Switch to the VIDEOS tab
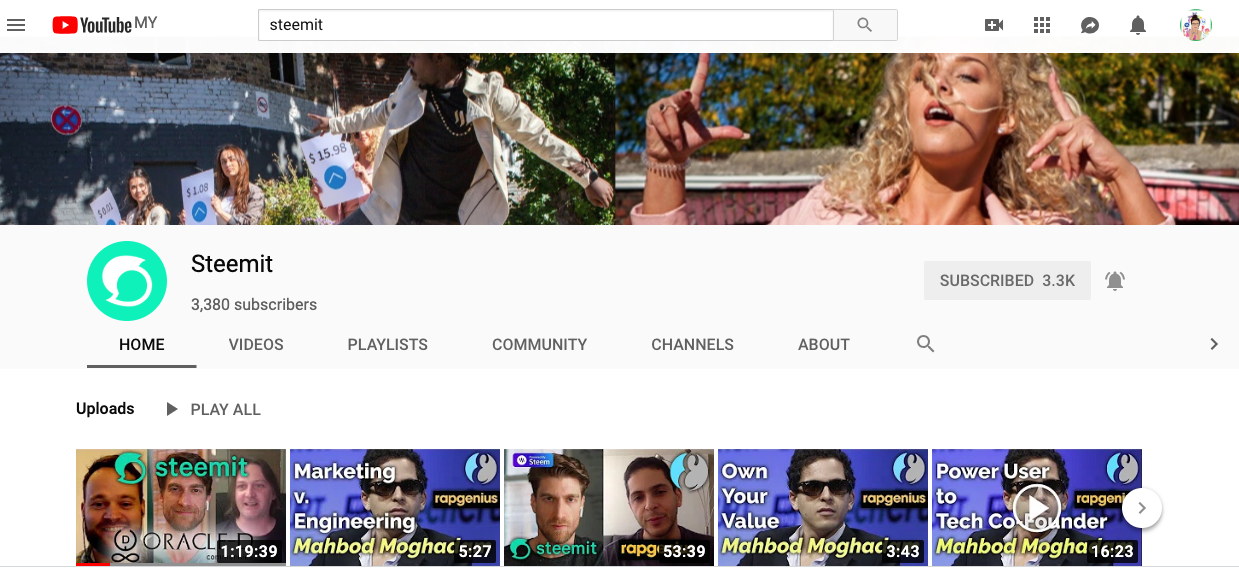The image size is (1239, 568). point(256,344)
